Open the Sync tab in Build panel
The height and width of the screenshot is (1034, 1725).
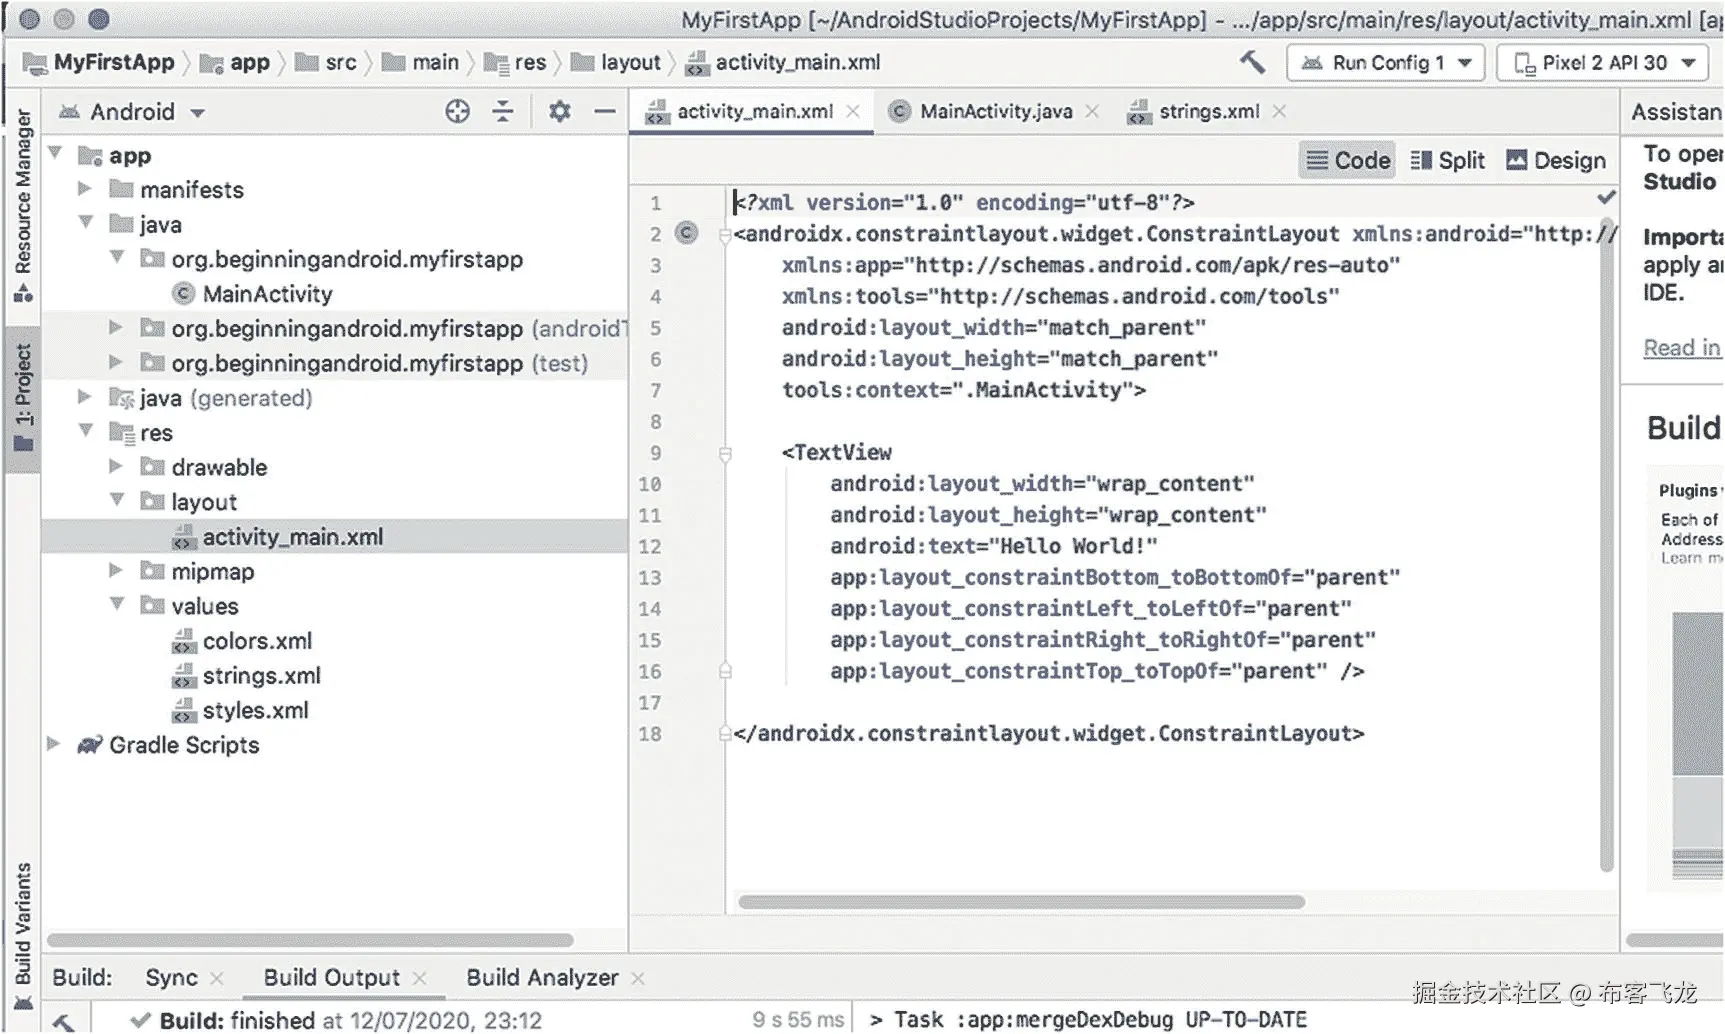click(x=171, y=978)
